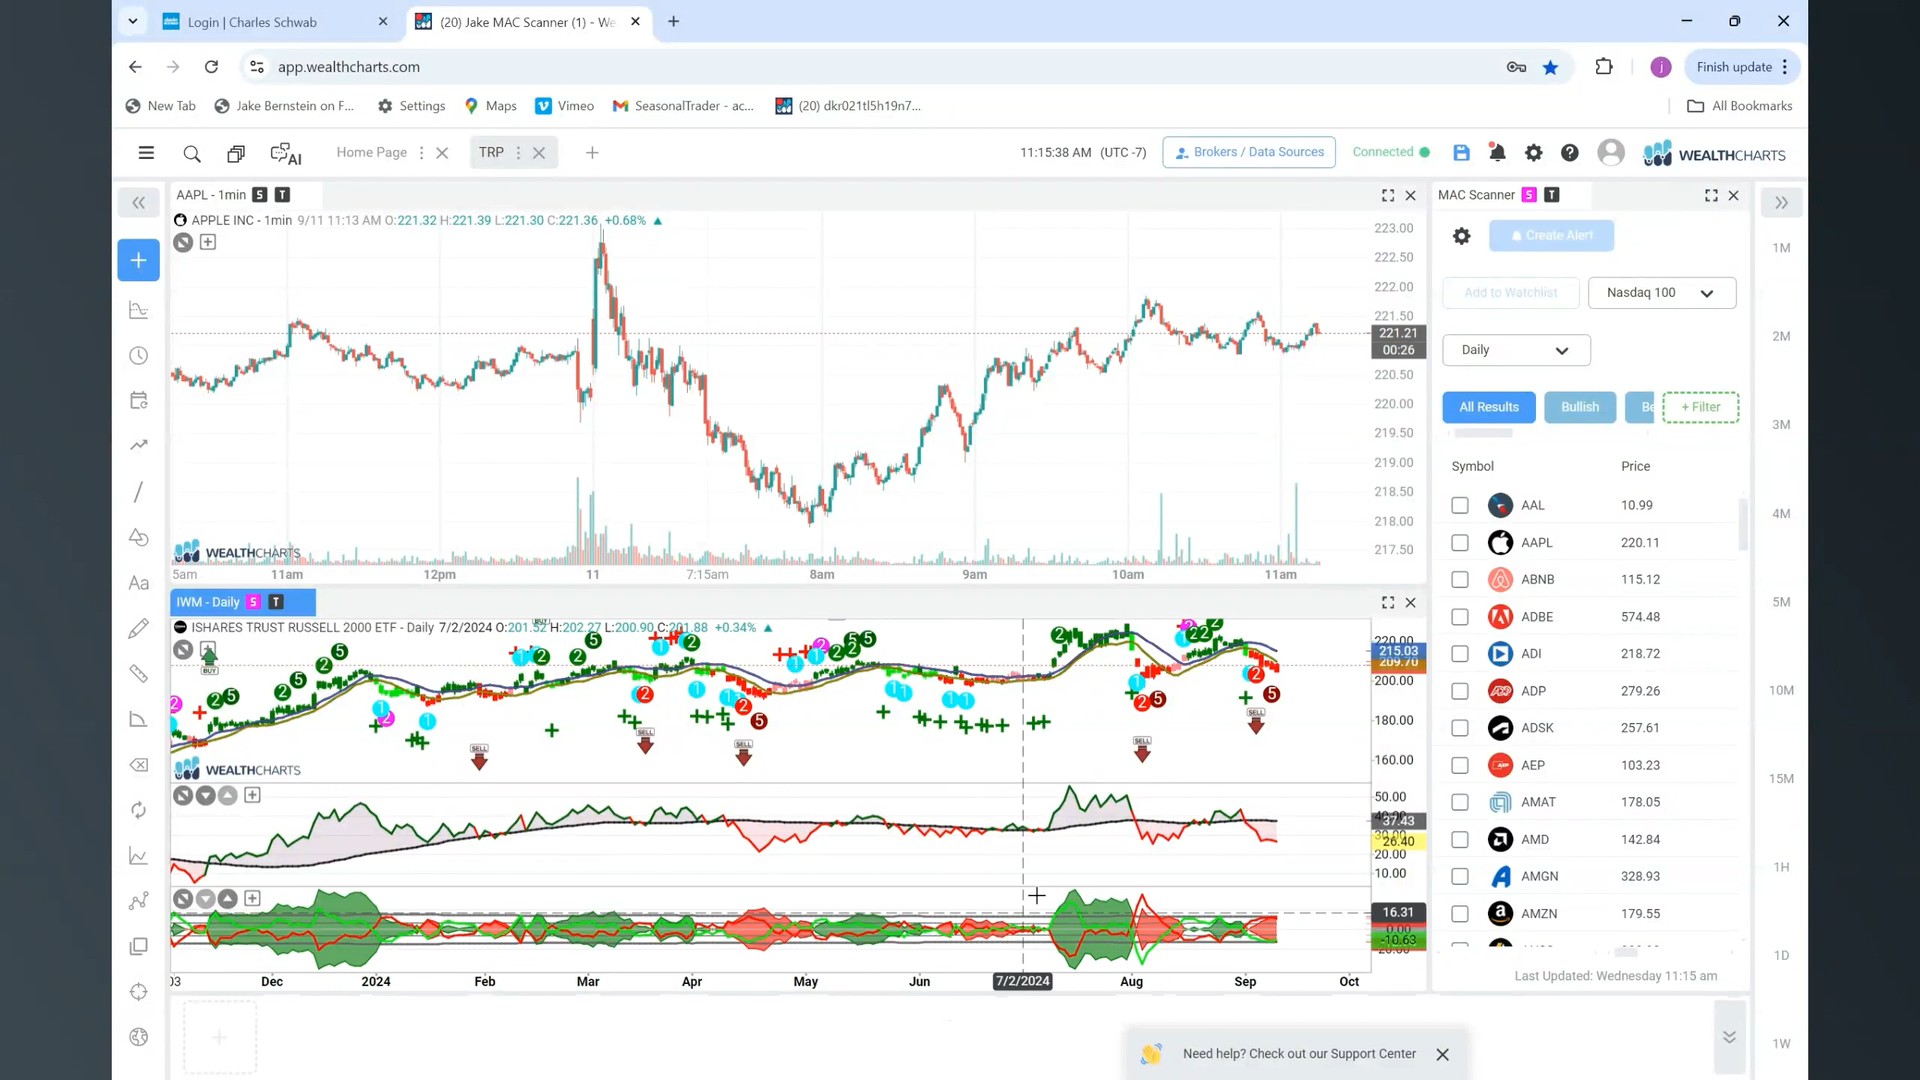
Task: Open the user account avatar
Action: tap(1611, 152)
